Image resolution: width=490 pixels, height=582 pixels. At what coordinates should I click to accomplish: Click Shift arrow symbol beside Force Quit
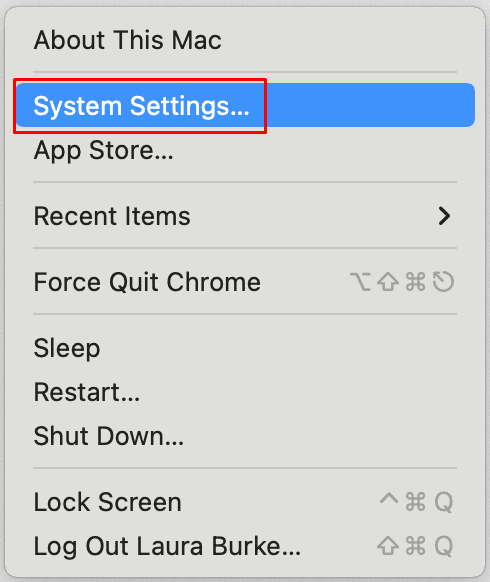388,282
